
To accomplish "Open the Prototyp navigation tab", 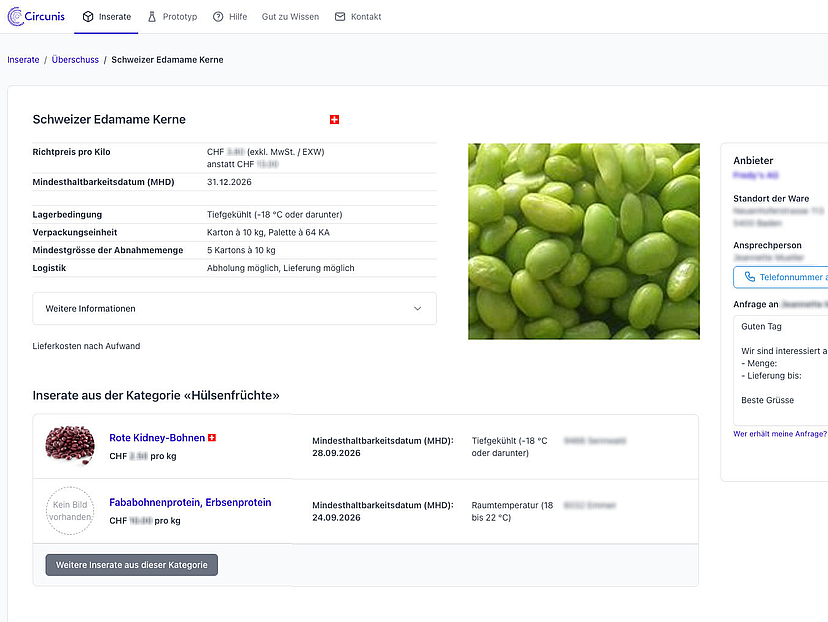I will (179, 17).
